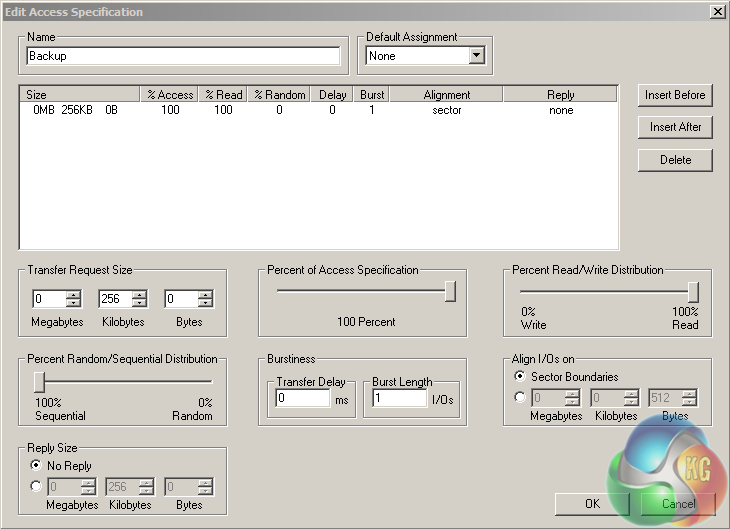
Task: Increase Transfer Request Size Kilobytes with up arrow
Action: pos(139,294)
